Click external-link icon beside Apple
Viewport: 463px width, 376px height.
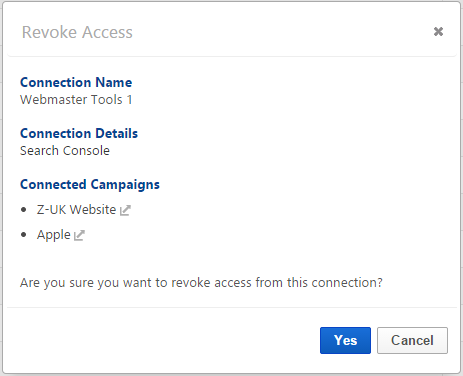(79, 235)
